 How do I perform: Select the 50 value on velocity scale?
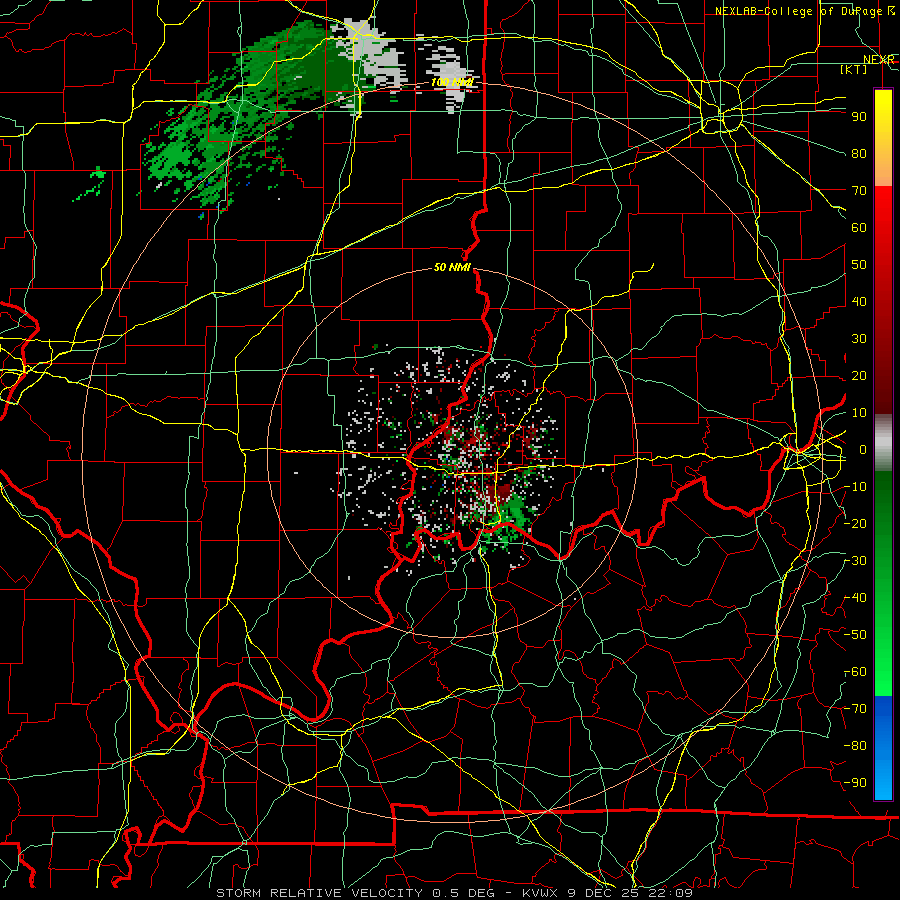point(859,265)
